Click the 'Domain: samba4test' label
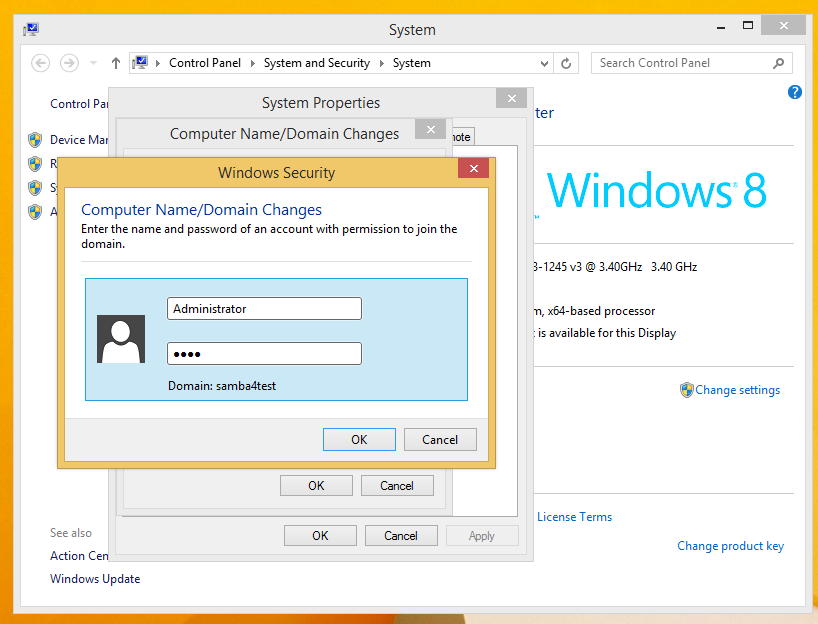The image size is (818, 624). click(x=222, y=386)
